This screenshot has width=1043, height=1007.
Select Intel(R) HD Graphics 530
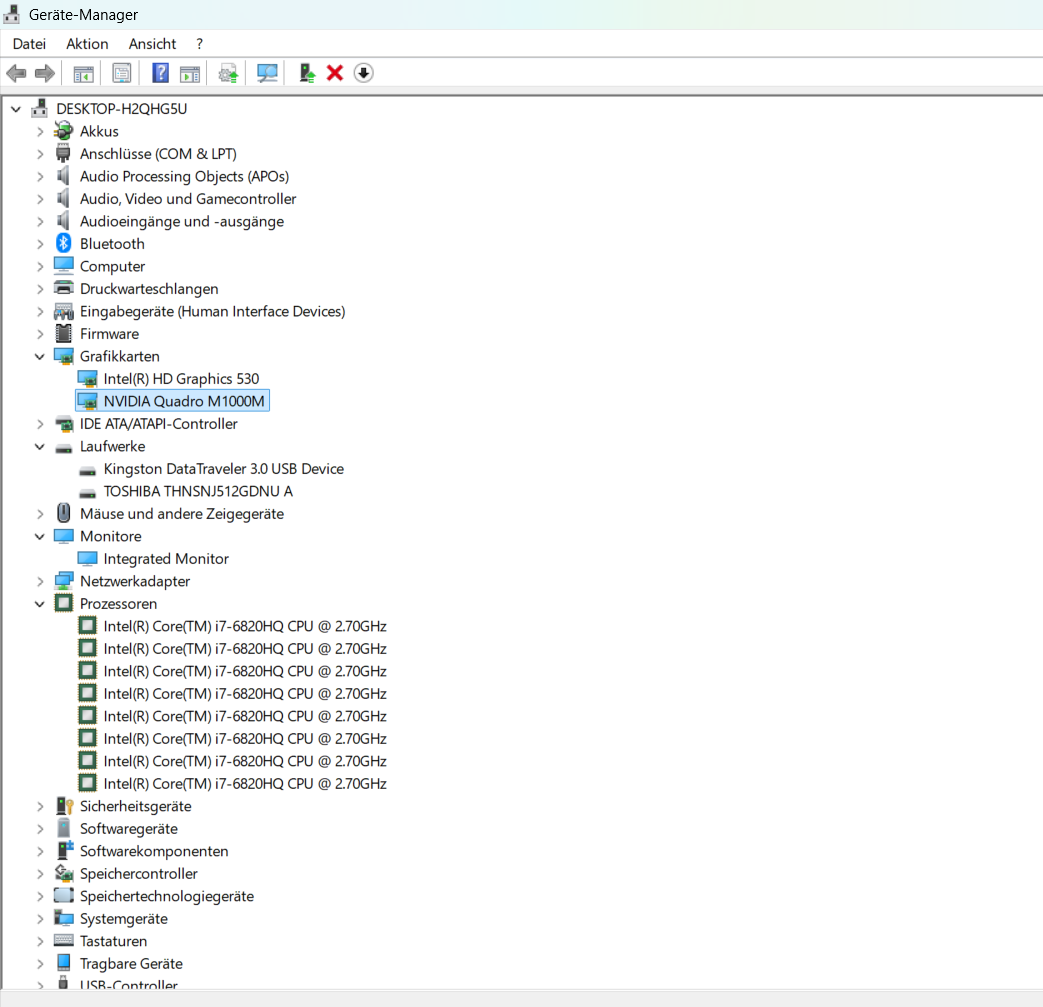[181, 378]
